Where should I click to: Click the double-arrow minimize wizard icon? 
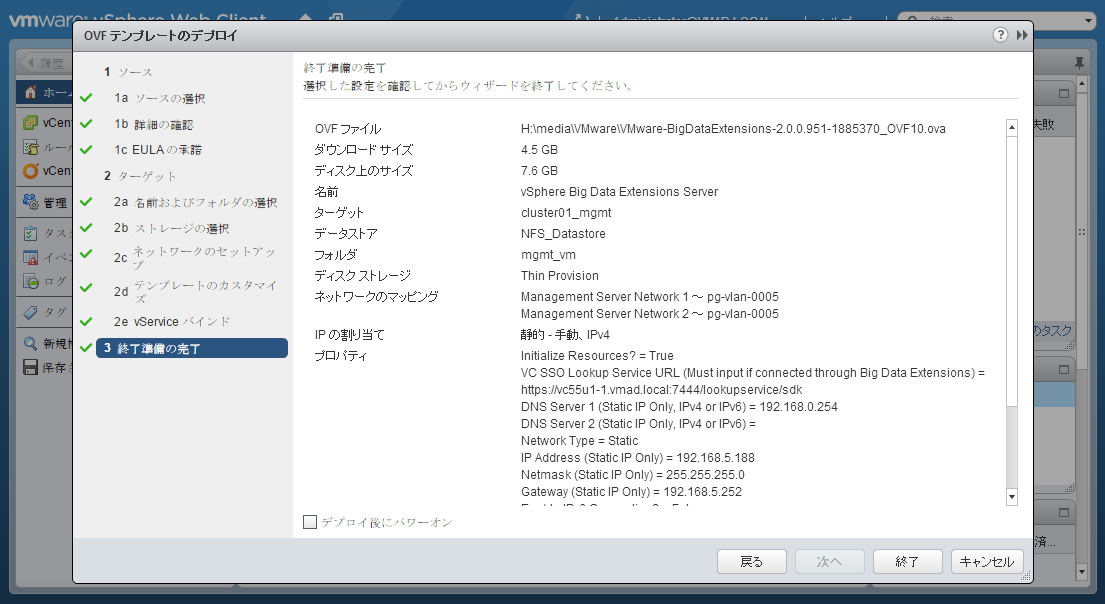1022,35
